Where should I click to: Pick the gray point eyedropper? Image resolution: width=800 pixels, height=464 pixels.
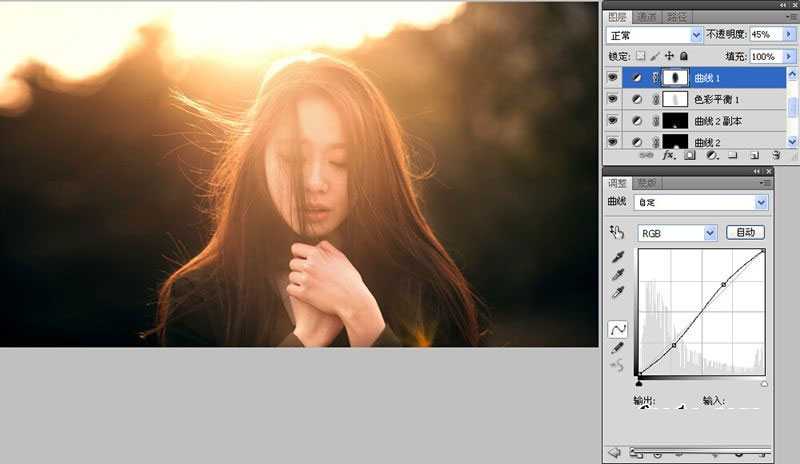[x=617, y=274]
